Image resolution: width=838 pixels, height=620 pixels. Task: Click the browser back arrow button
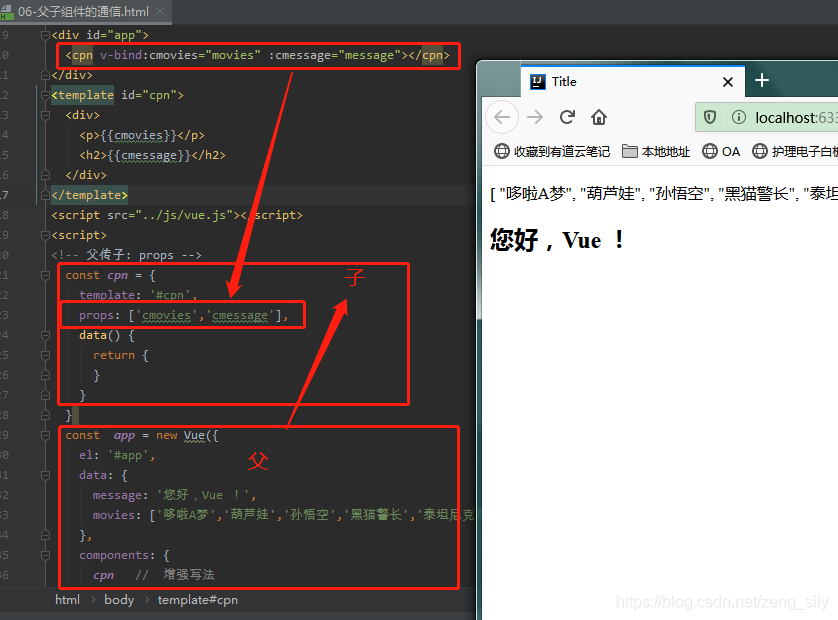click(x=502, y=117)
